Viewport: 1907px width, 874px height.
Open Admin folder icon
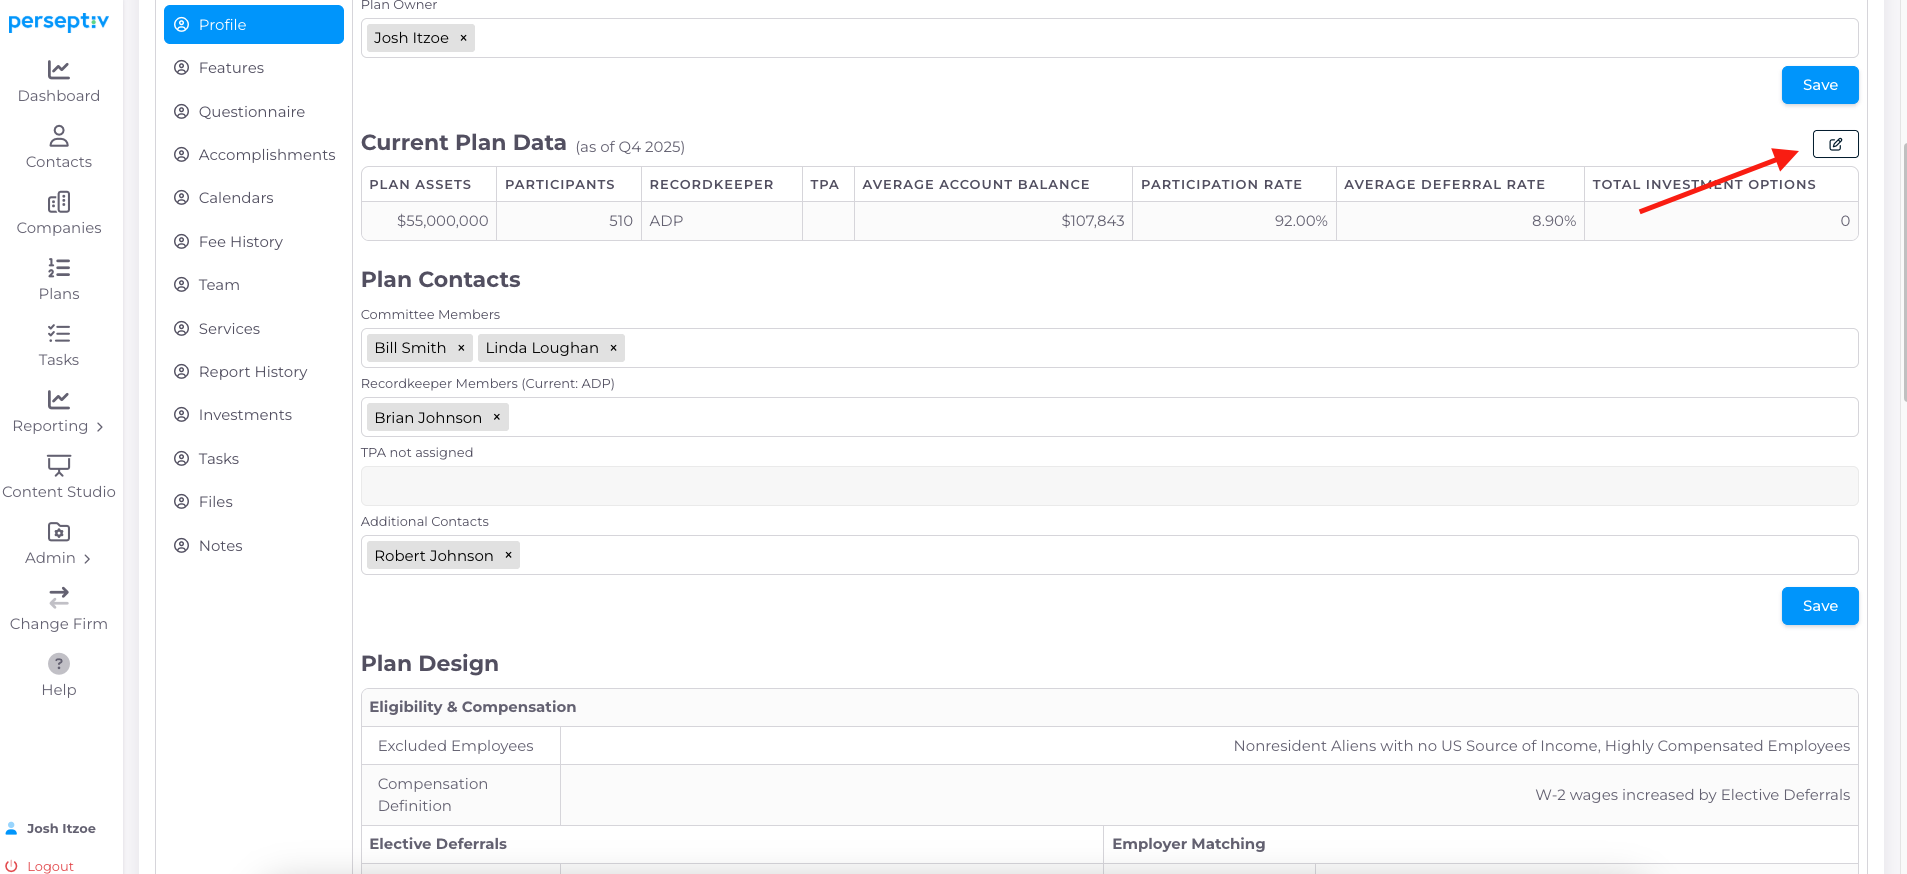tap(59, 531)
